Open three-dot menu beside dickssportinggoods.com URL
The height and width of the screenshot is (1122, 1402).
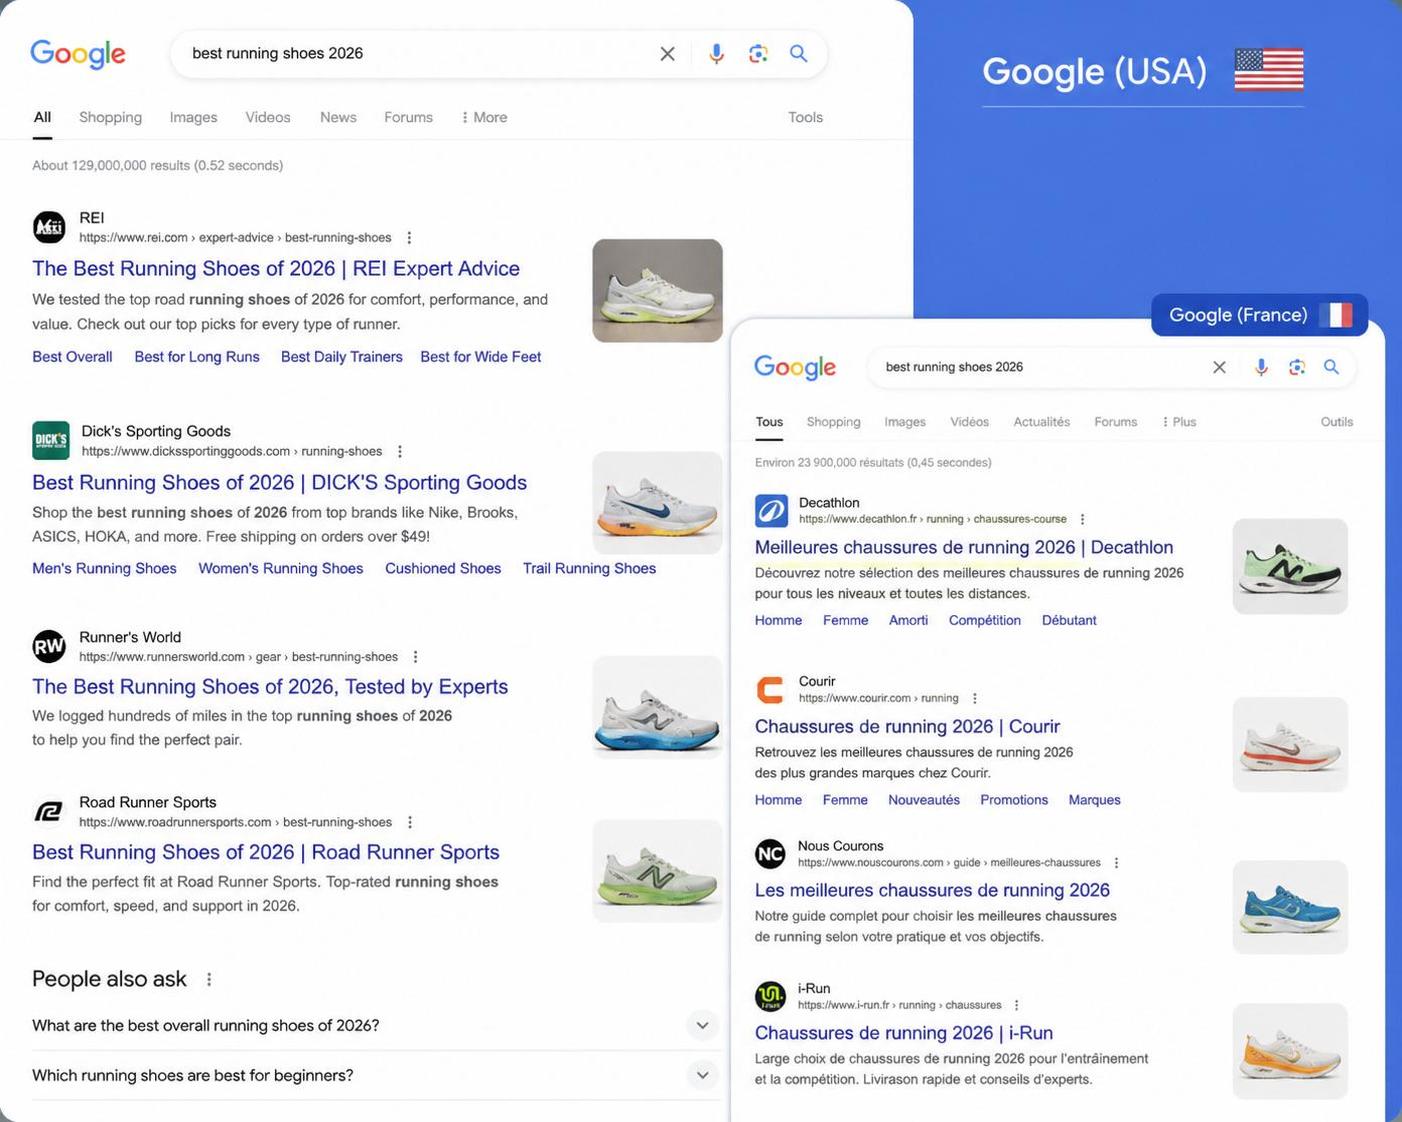(x=400, y=451)
